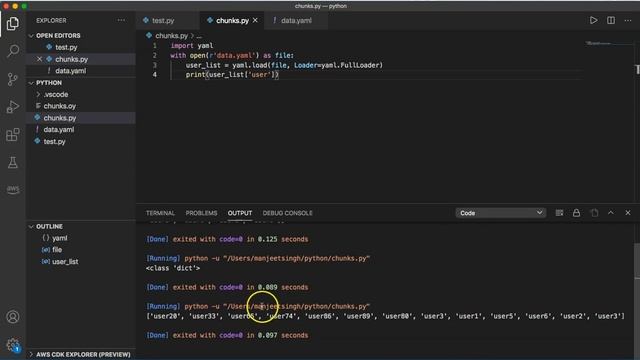
Task: Clear the output panel
Action: click(559, 213)
